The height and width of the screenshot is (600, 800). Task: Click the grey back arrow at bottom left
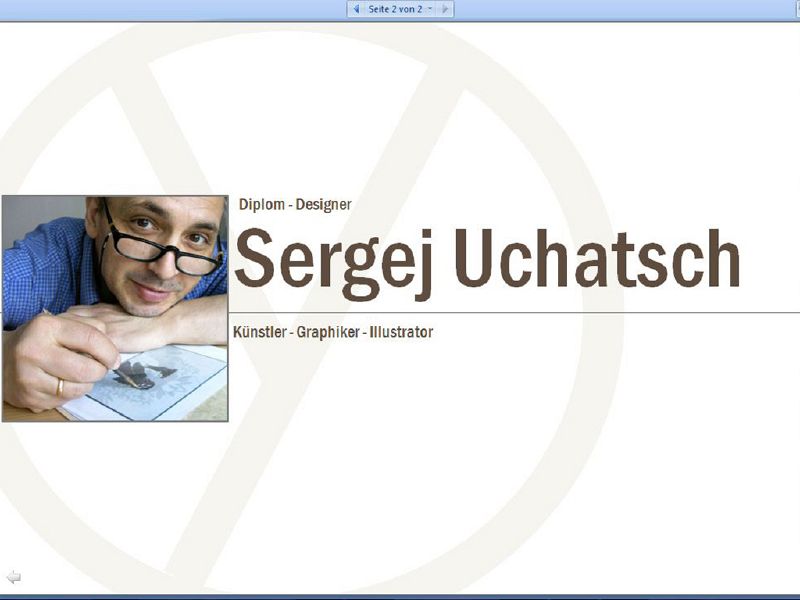tap(13, 577)
